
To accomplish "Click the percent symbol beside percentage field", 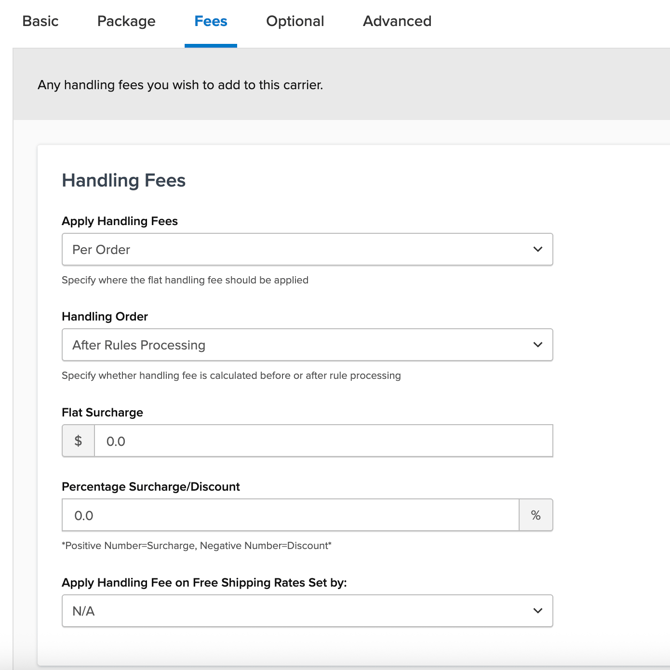I will pos(535,516).
